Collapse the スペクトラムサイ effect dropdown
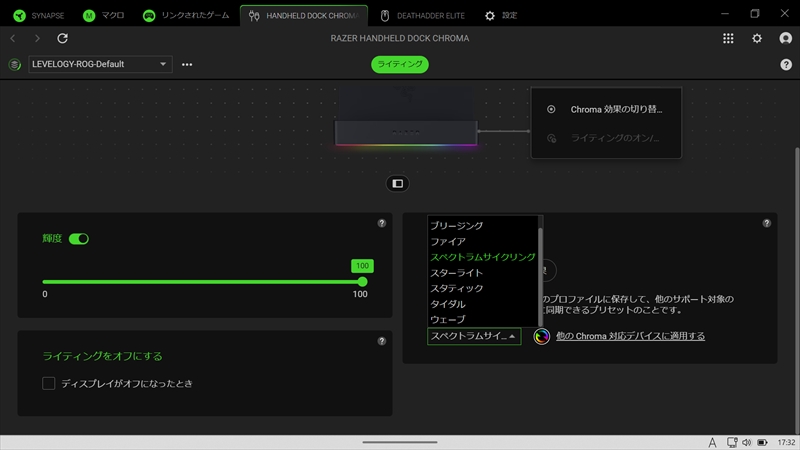 coord(473,337)
